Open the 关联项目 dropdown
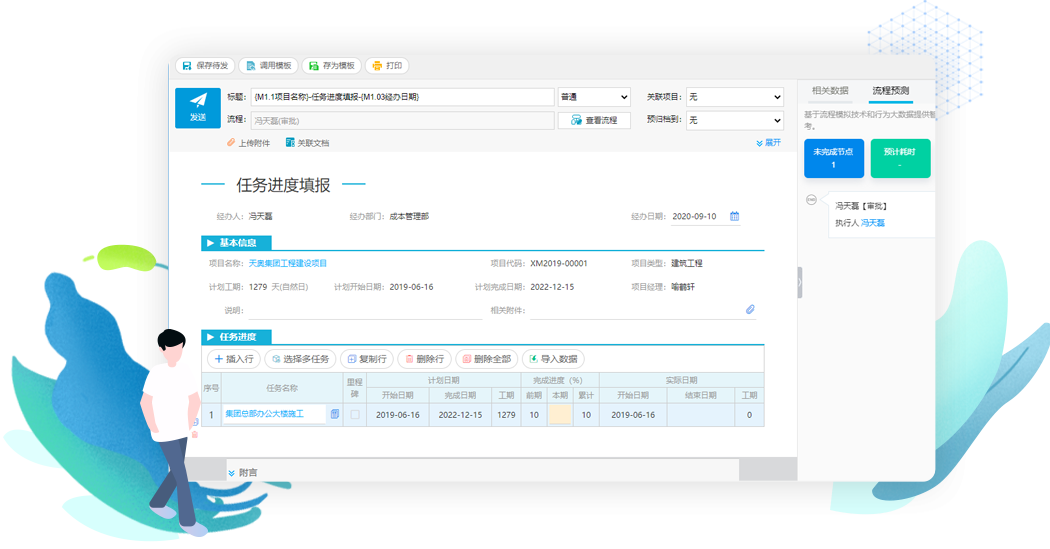The image size is (1050, 549). tap(735, 97)
